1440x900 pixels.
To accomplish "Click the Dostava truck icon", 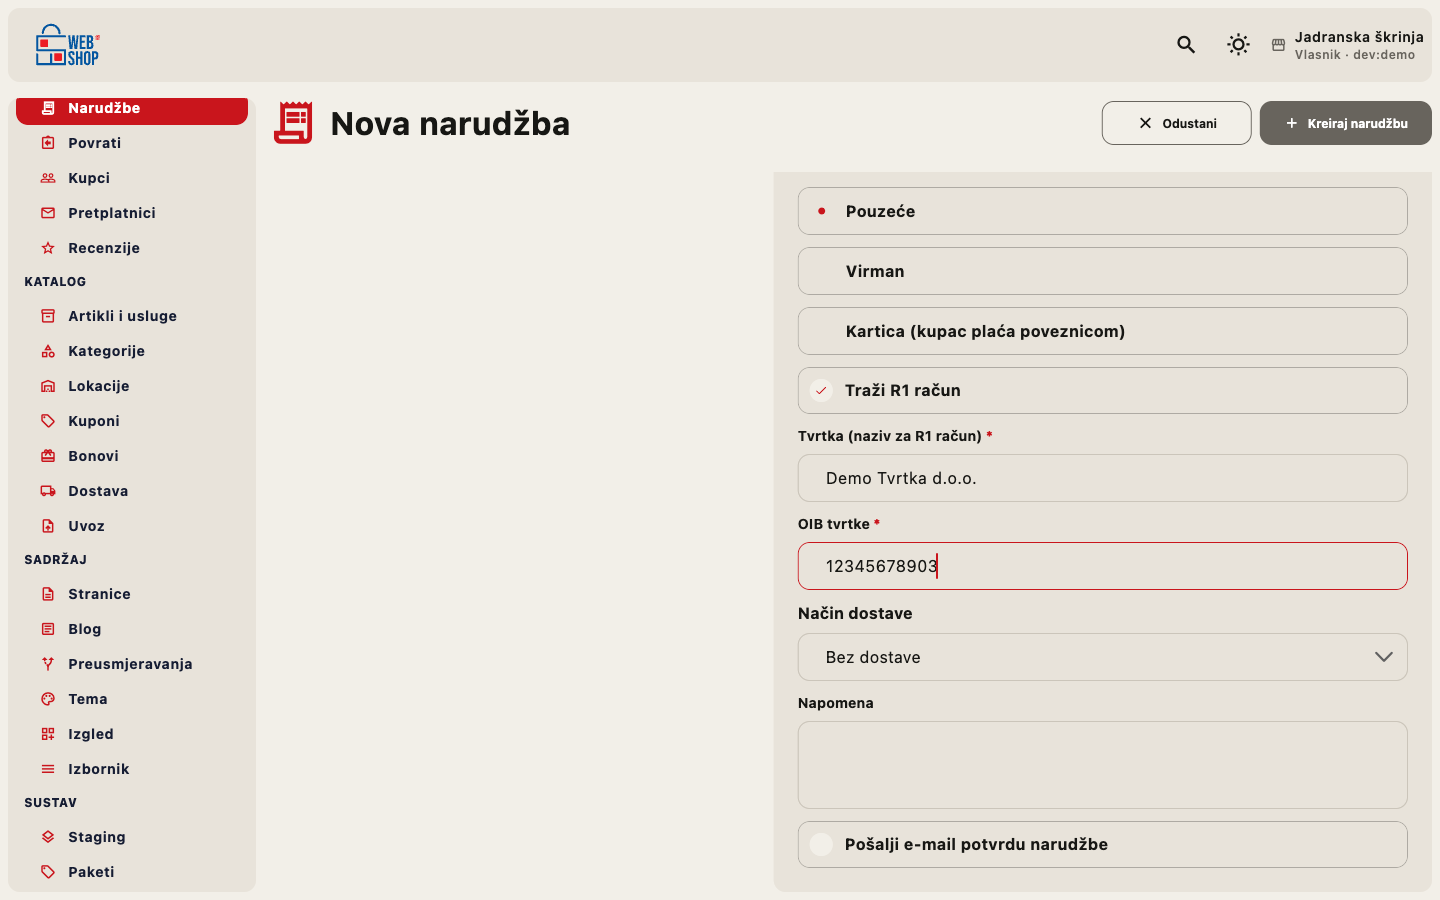I will tap(48, 491).
